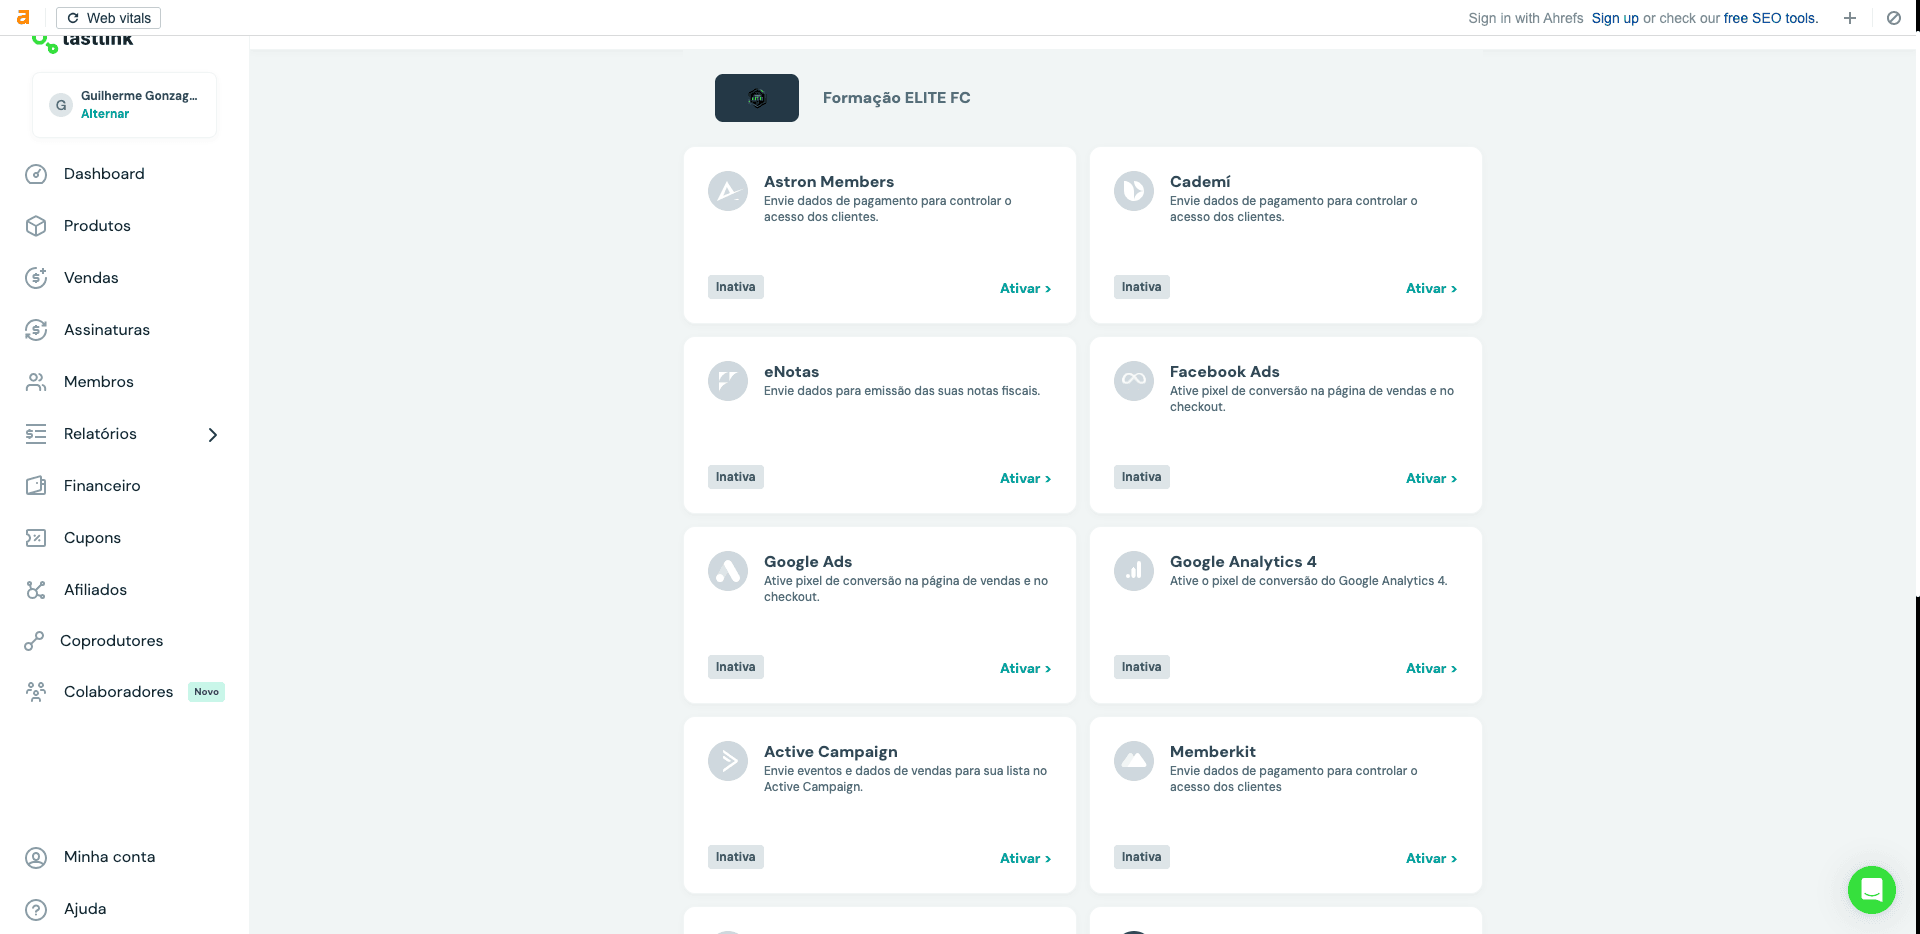
Task: Click the Vendas dollar icon
Action: [36, 278]
